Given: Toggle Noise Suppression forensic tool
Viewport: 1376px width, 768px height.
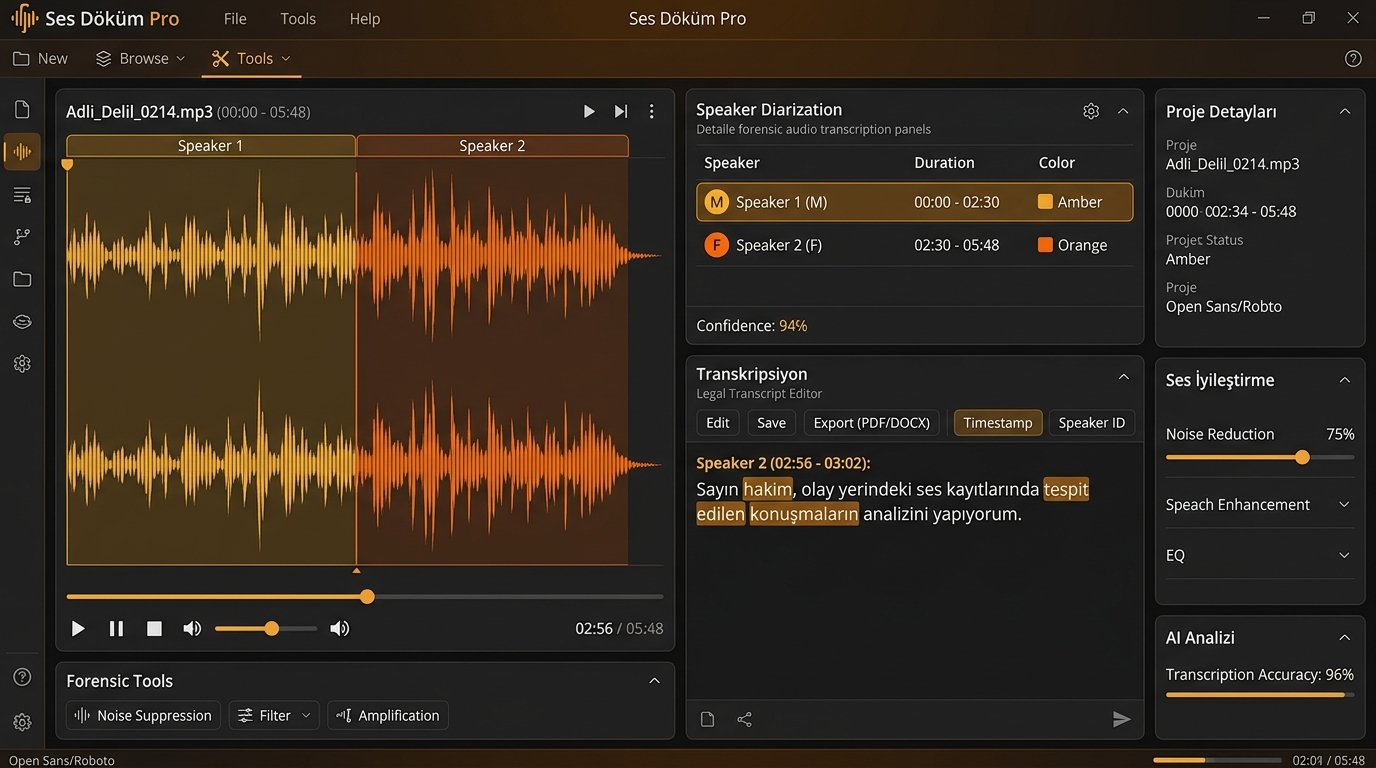Looking at the screenshot, I should point(143,716).
